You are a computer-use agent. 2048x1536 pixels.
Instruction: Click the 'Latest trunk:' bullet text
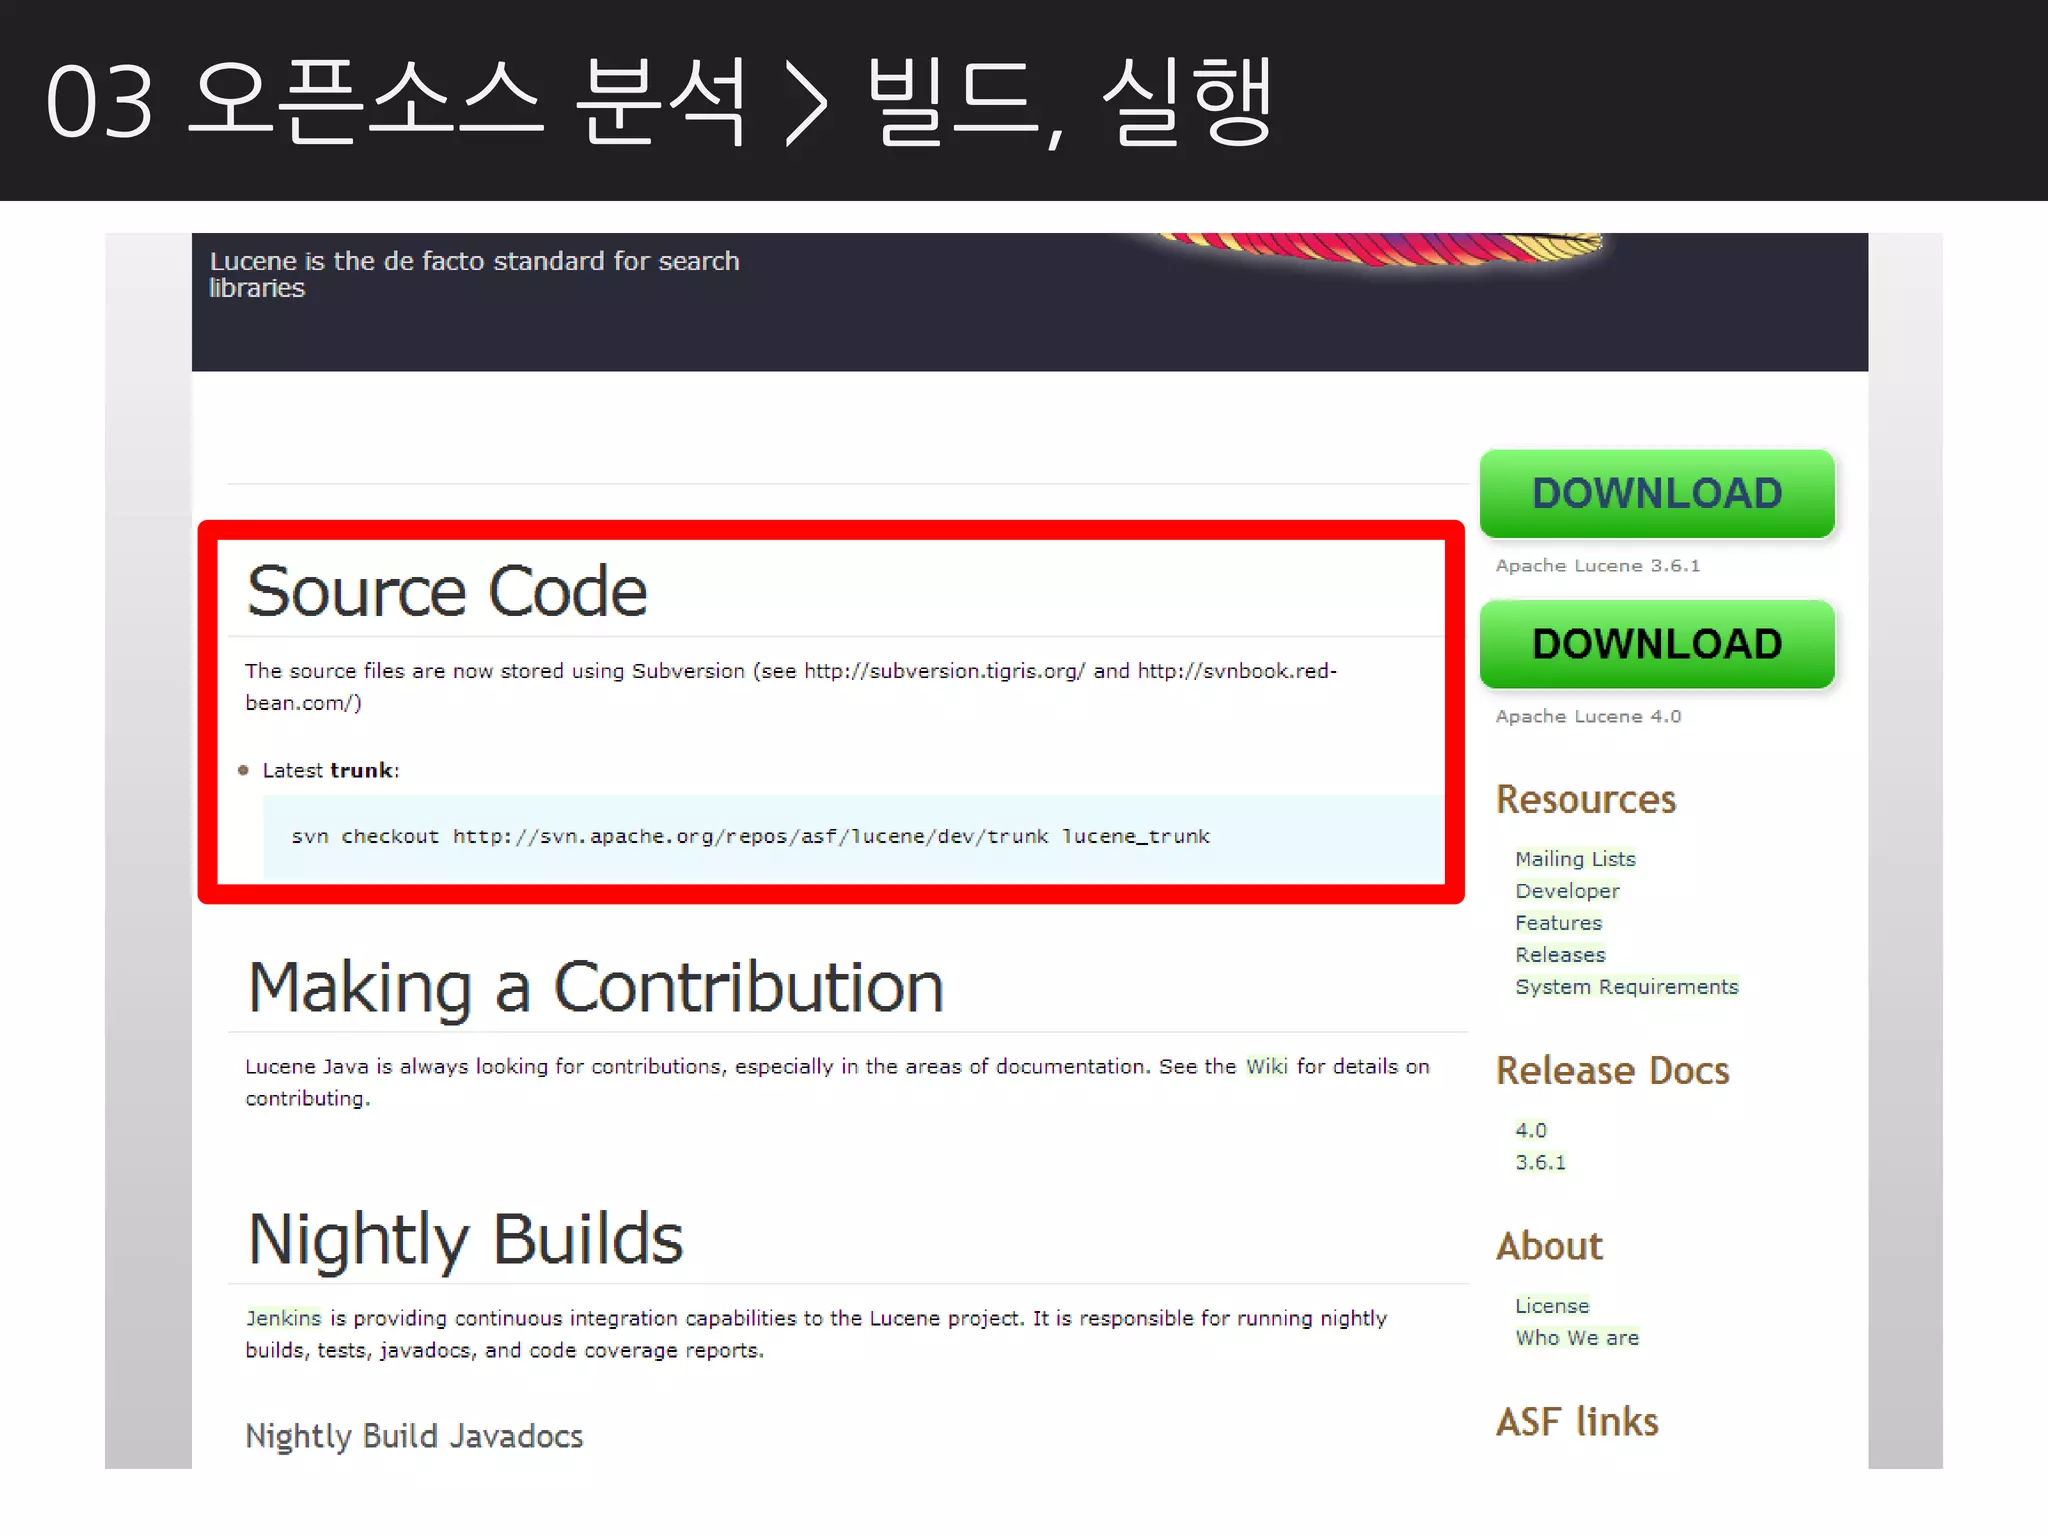click(331, 771)
